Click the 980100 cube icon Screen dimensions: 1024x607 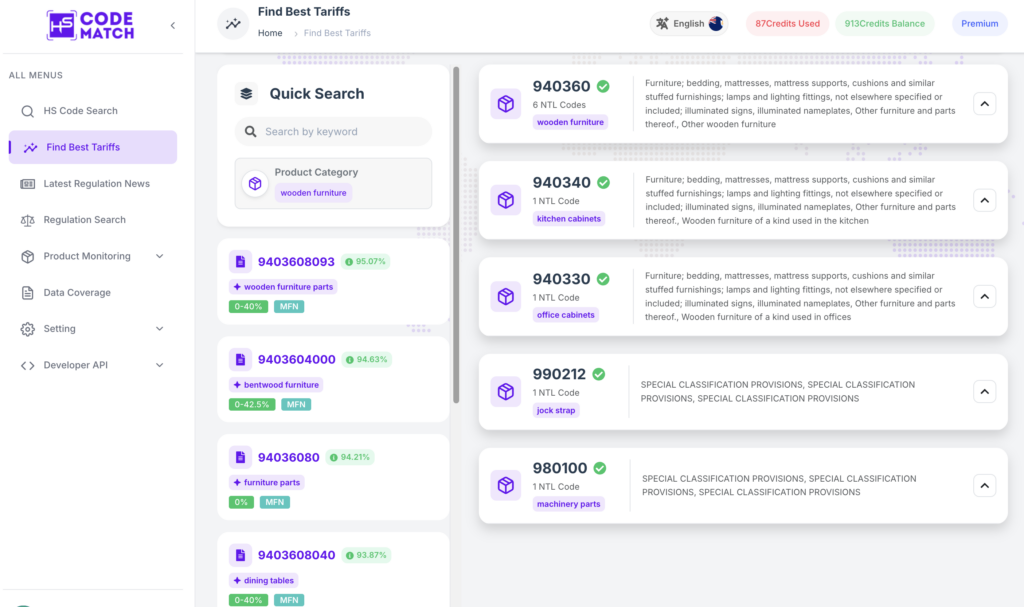point(505,485)
